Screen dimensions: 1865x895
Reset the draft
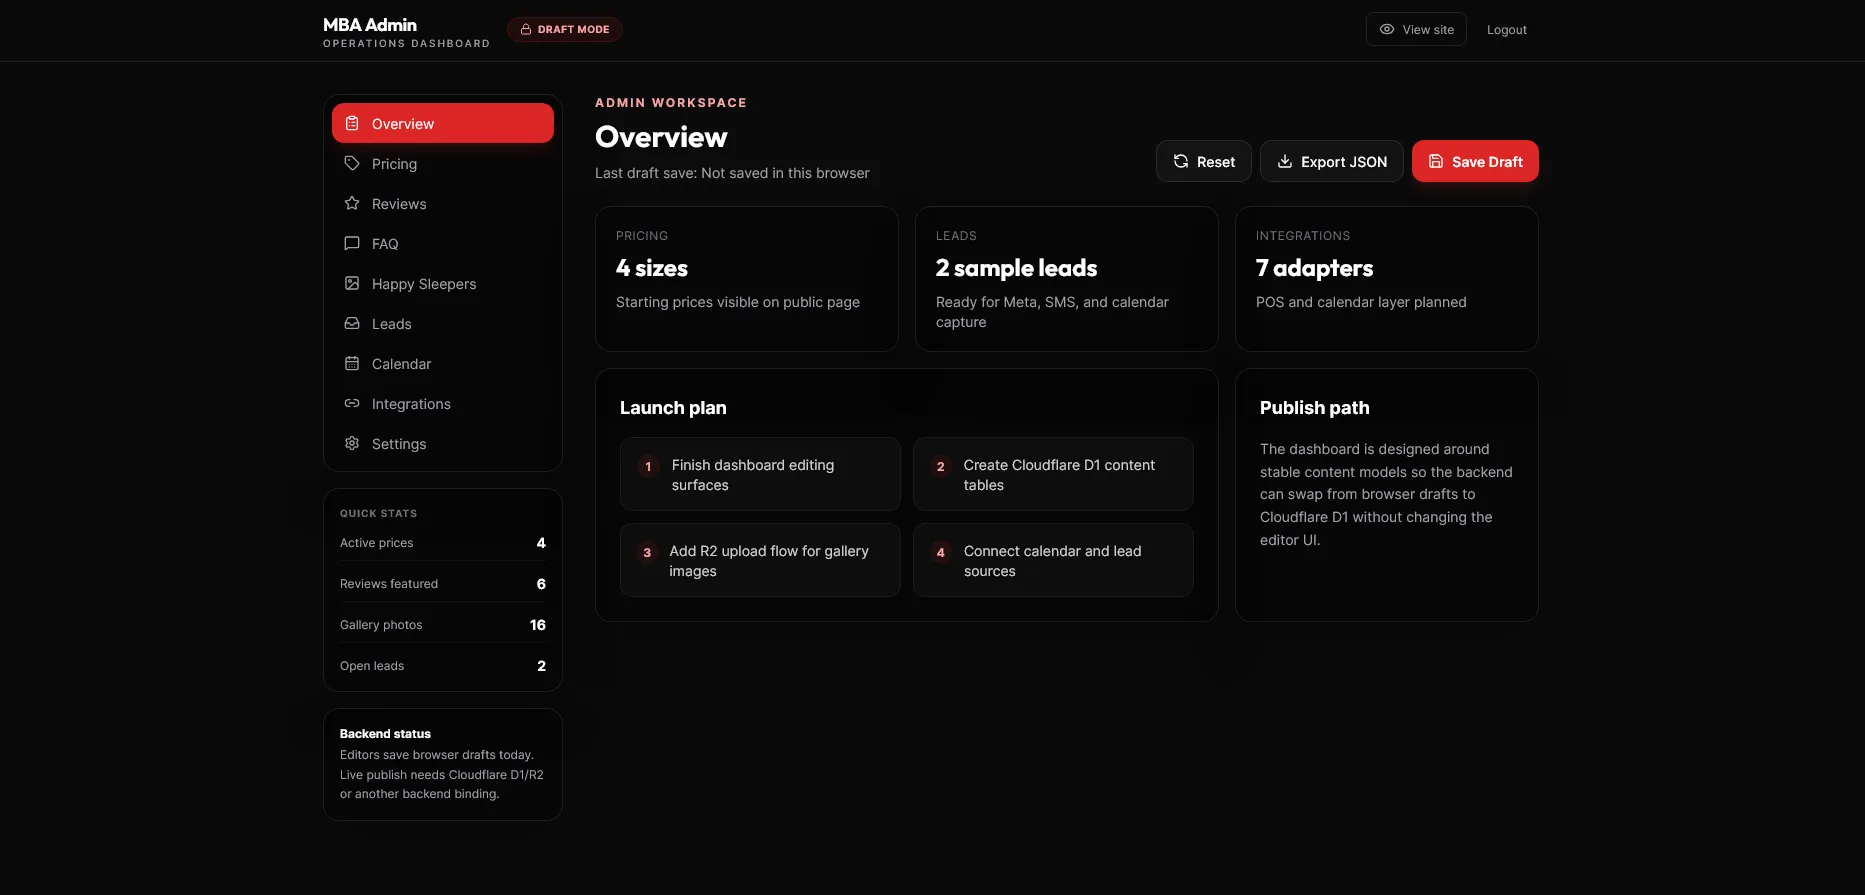(1204, 161)
